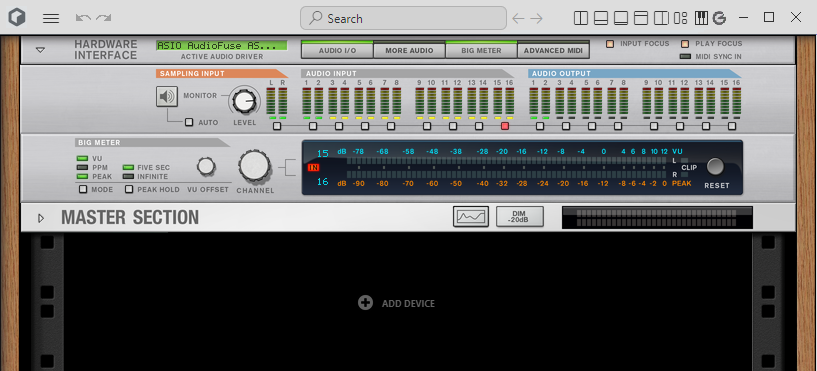Select audio output channels 3-4 meter button
Viewport: 817px width, 371px height.
566,126
